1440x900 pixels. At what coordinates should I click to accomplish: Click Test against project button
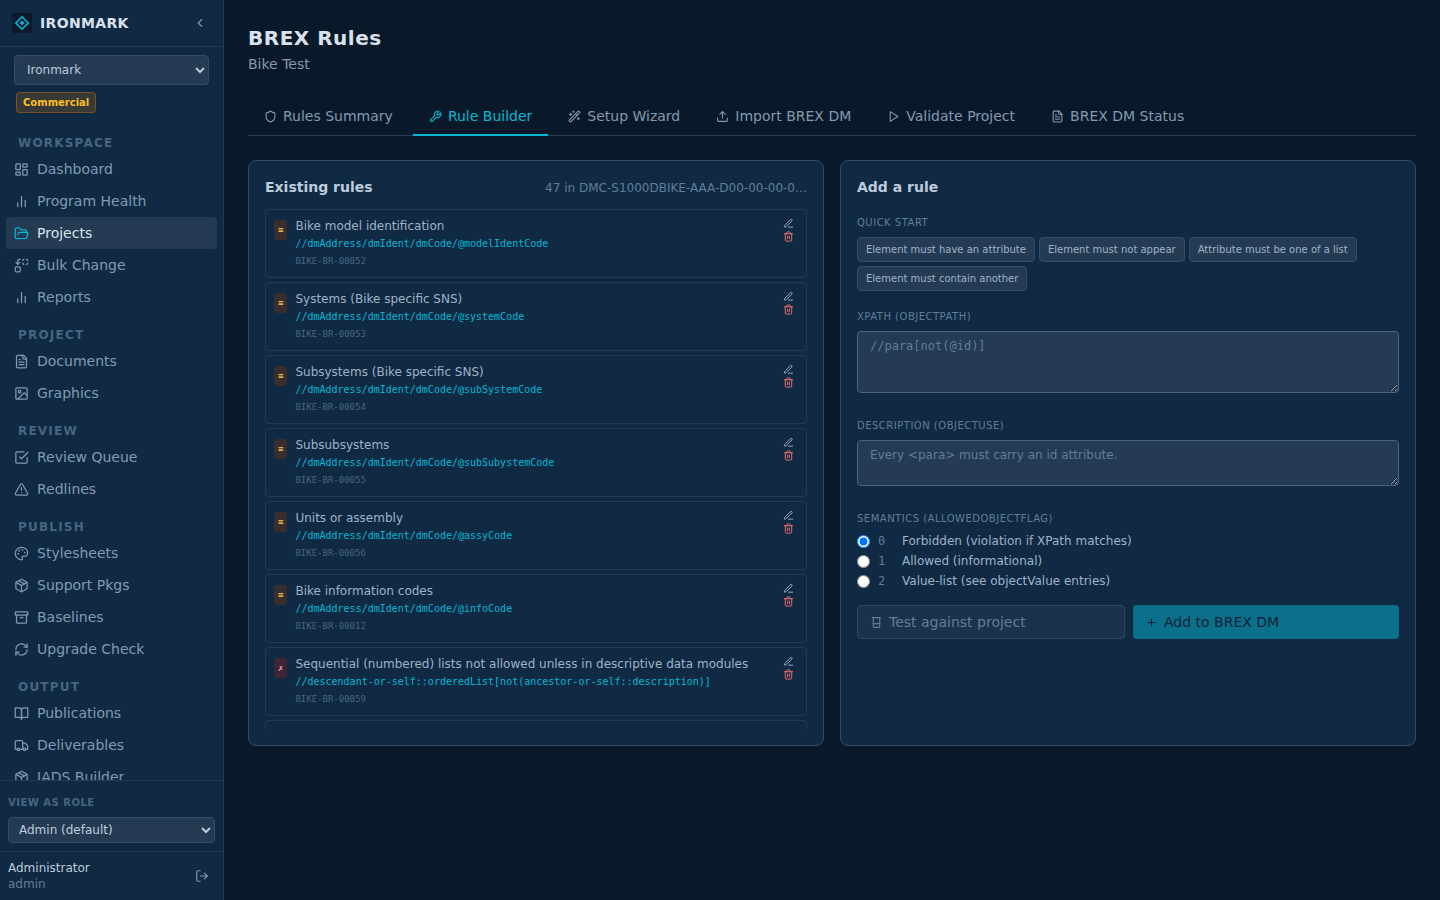(991, 622)
